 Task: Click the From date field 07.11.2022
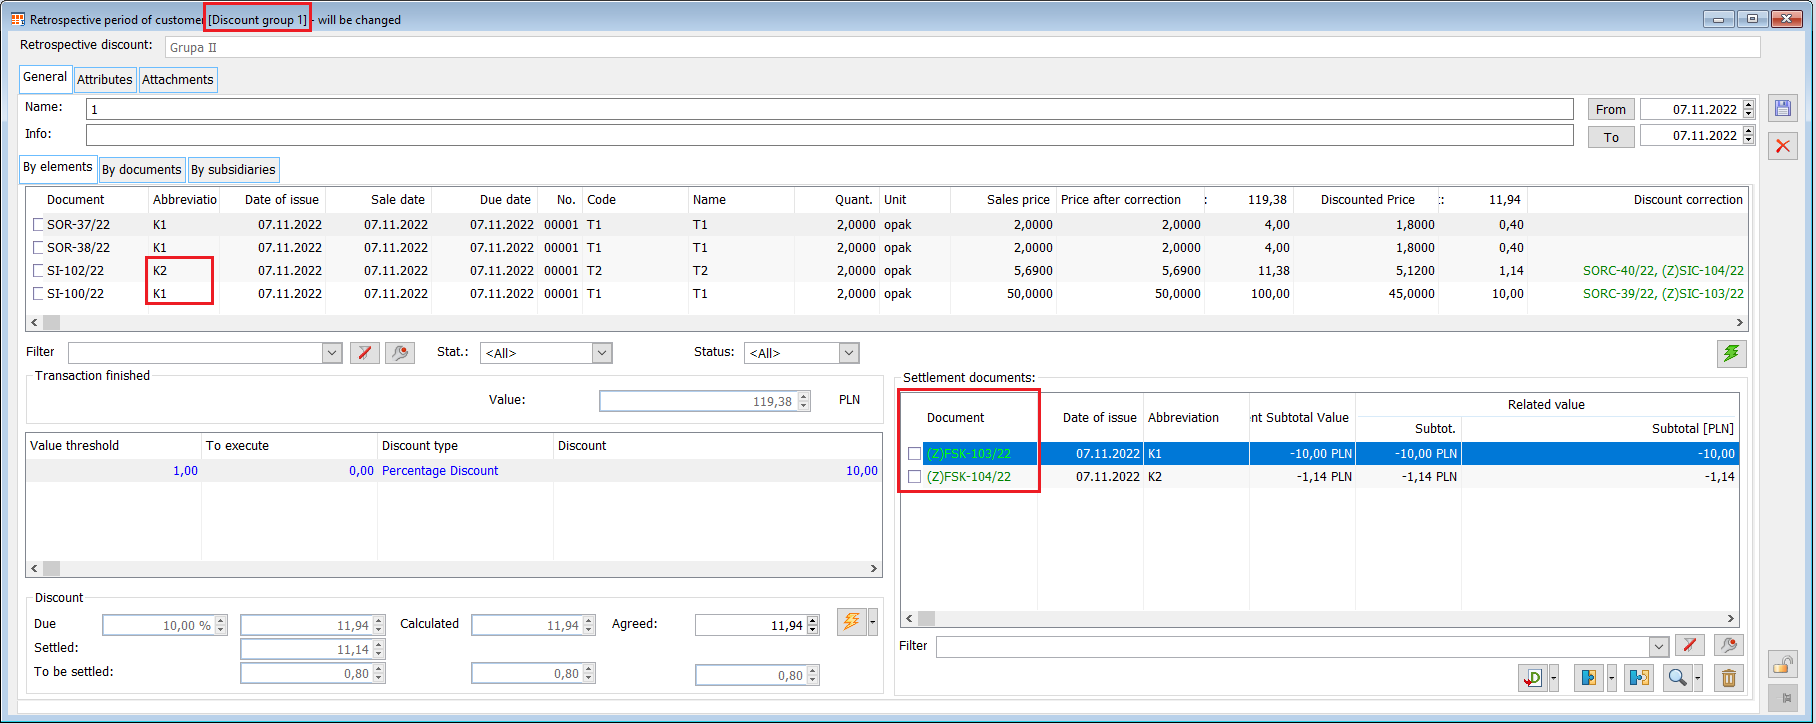tap(1691, 109)
